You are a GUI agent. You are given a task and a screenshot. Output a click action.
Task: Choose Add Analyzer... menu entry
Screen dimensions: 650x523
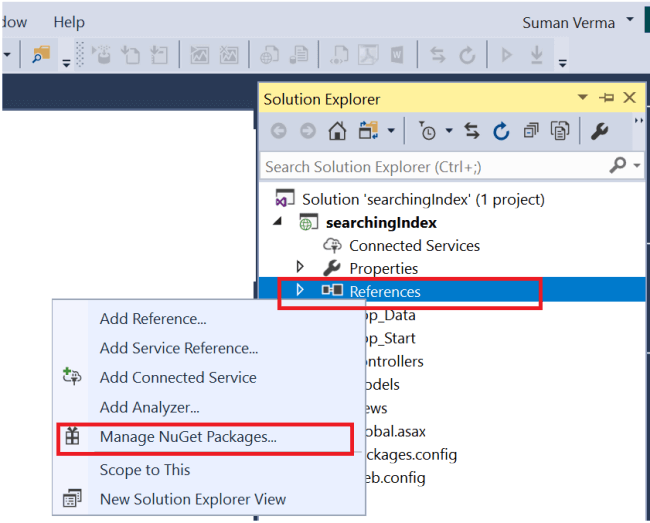pyautogui.click(x=149, y=408)
